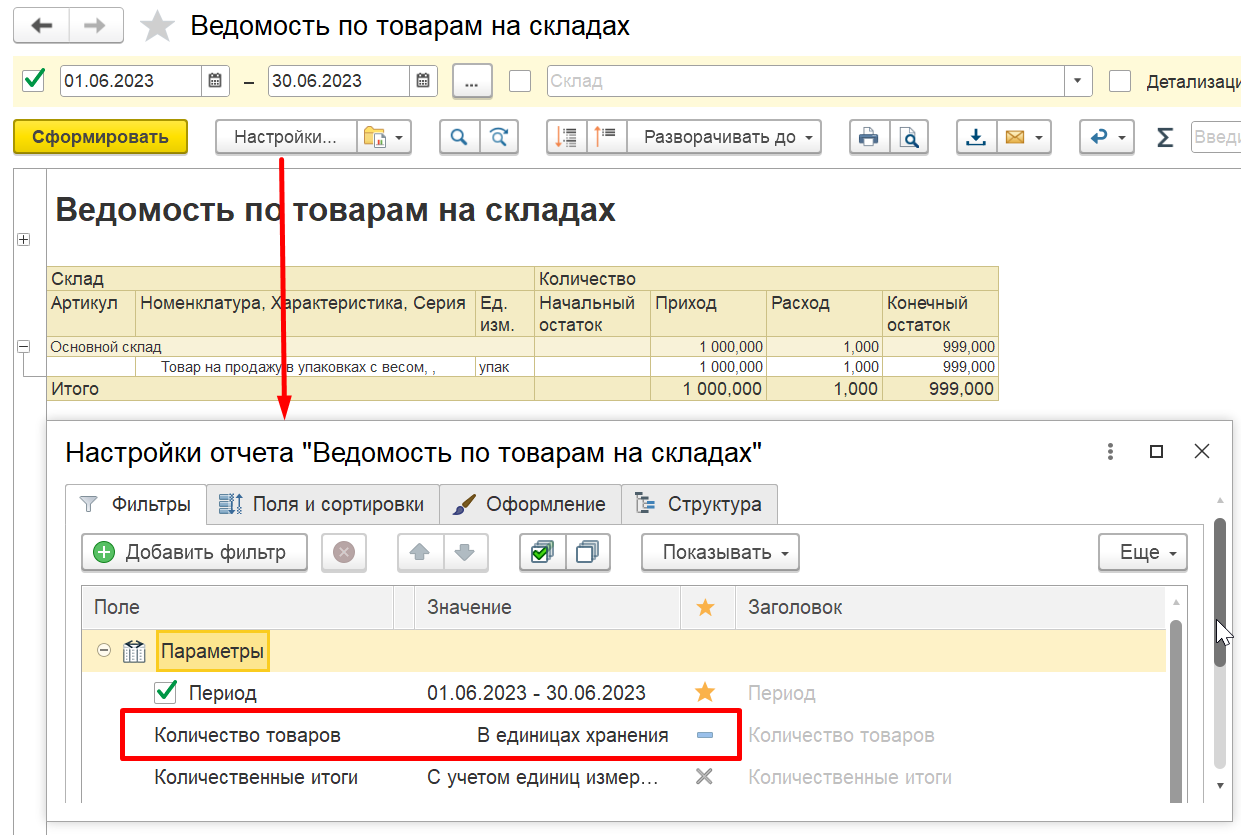Close the Настройки отчета dialog
The image size is (1241, 835).
1202,451
